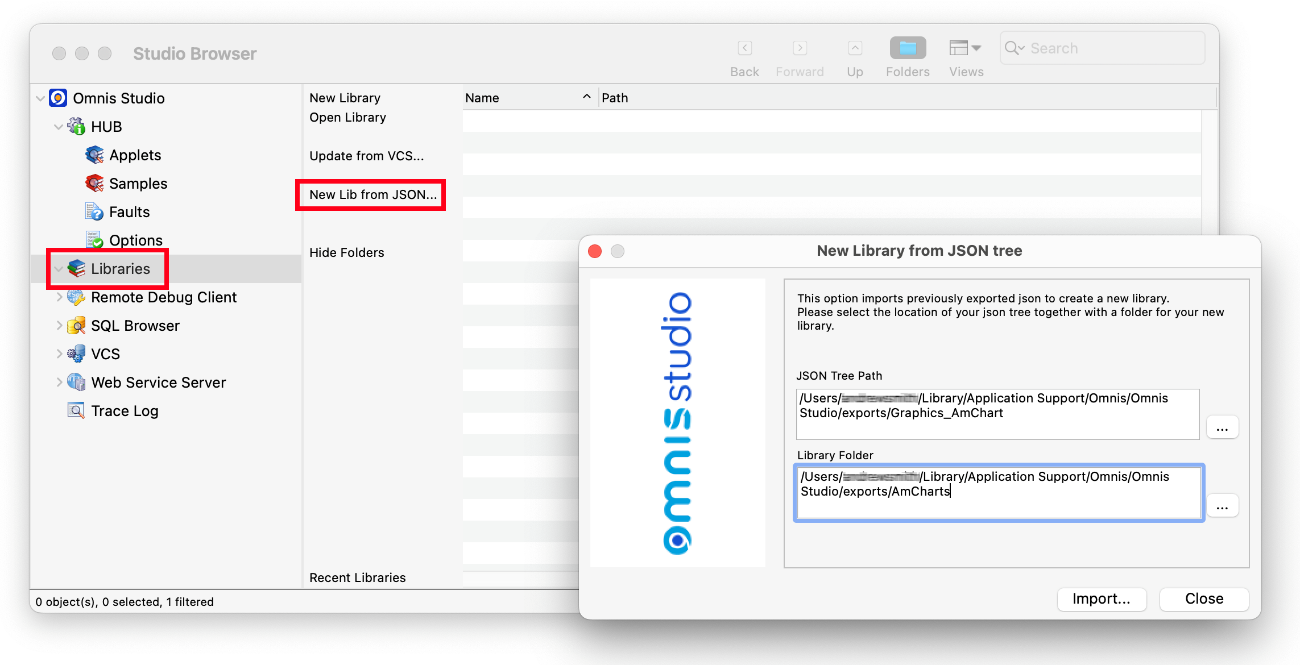Click the Applets icon in the tree
The height and width of the screenshot is (665, 1300).
point(95,155)
